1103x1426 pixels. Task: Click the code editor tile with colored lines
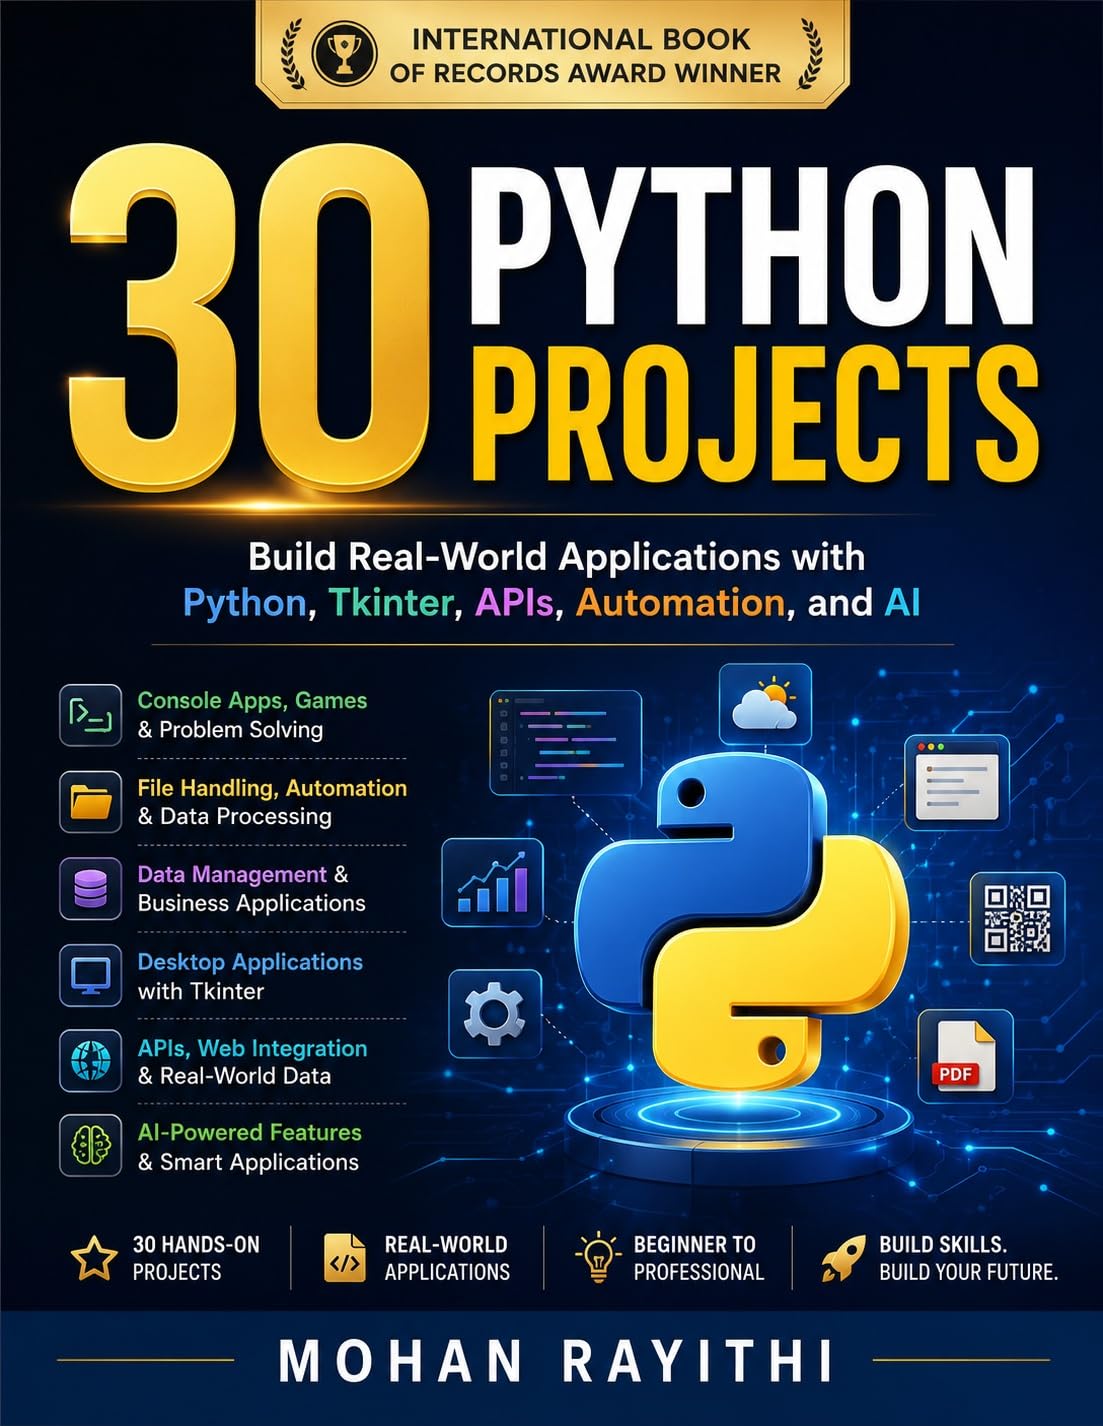point(565,743)
